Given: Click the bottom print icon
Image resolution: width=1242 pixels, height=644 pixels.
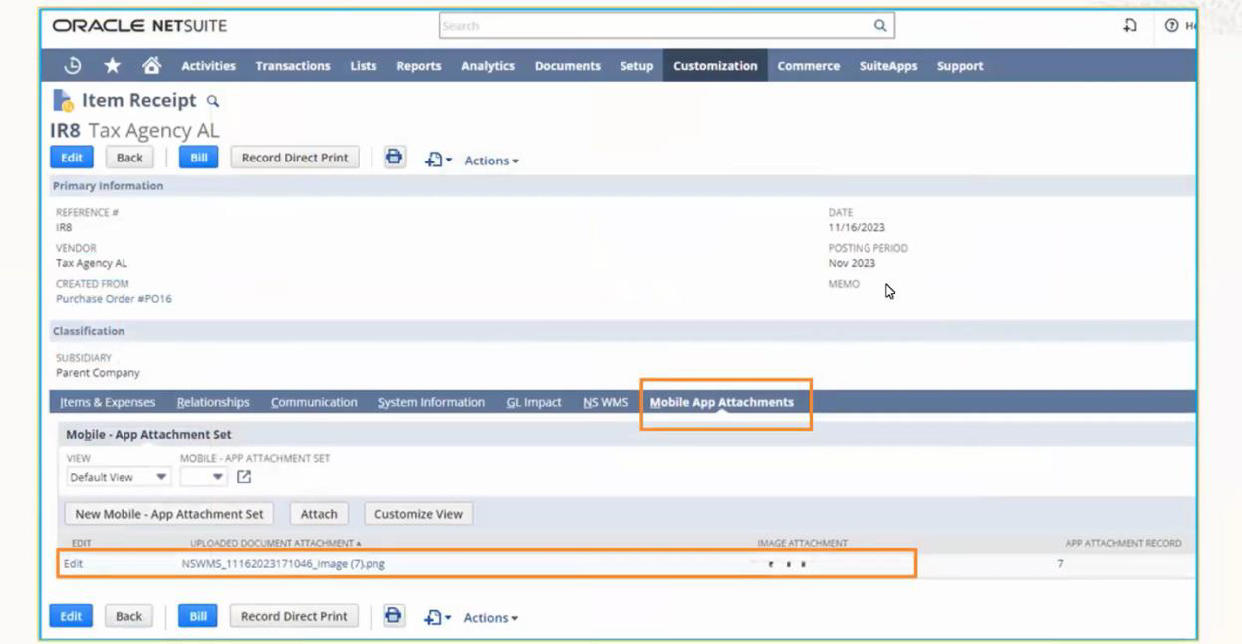Looking at the screenshot, I should 393,615.
